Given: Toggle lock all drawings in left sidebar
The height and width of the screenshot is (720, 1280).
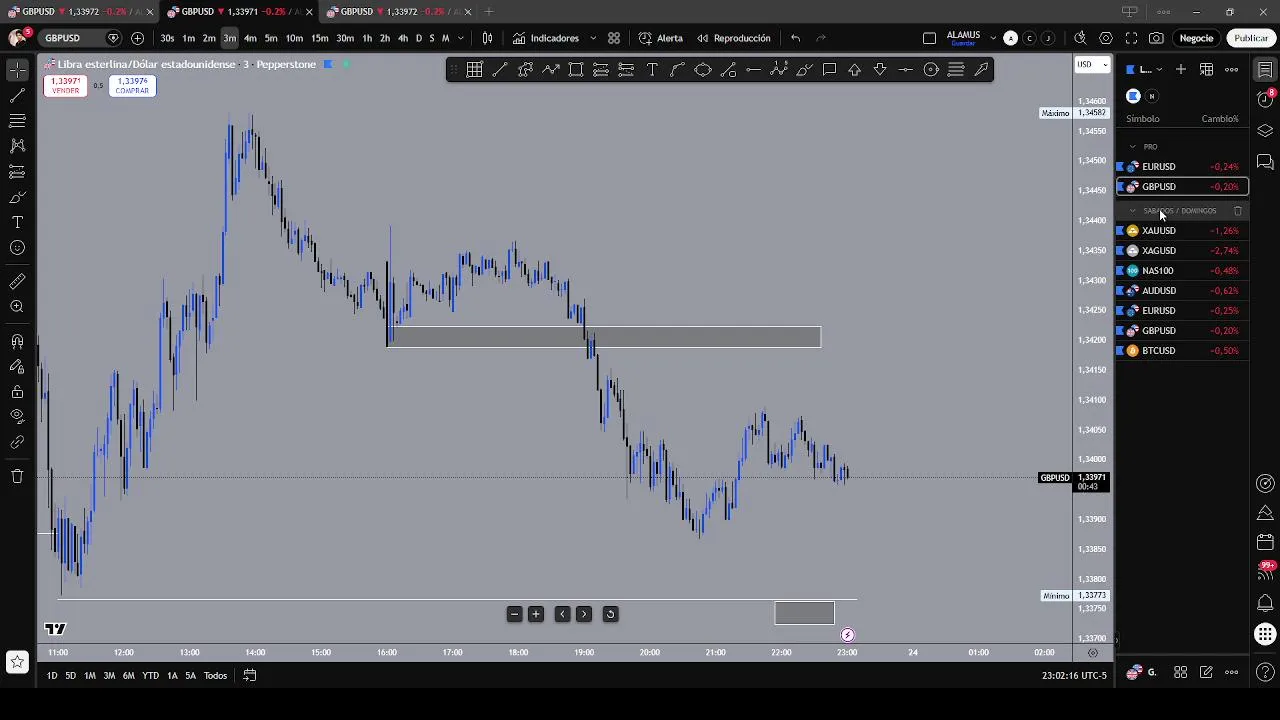Looking at the screenshot, I should pos(17,392).
